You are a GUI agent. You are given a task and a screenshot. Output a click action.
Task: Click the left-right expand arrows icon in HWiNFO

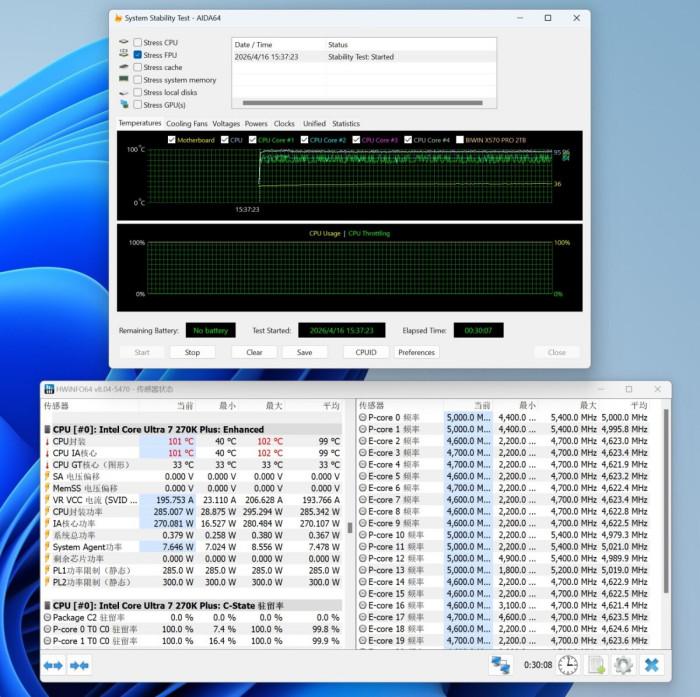click(53, 665)
